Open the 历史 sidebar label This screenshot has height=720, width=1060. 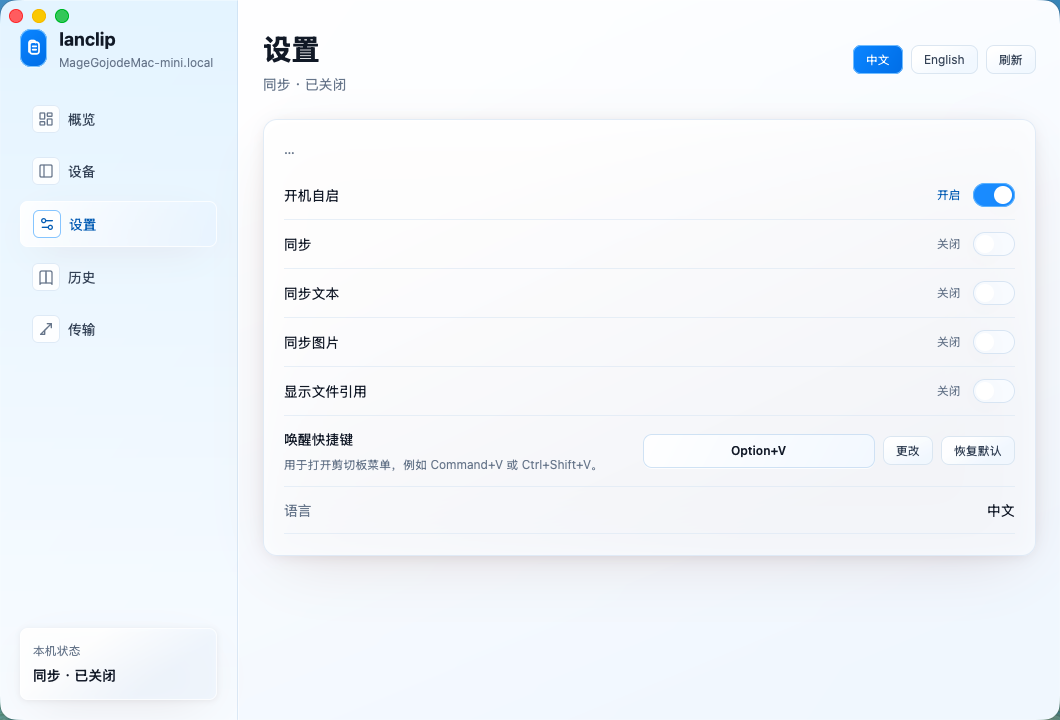point(82,278)
